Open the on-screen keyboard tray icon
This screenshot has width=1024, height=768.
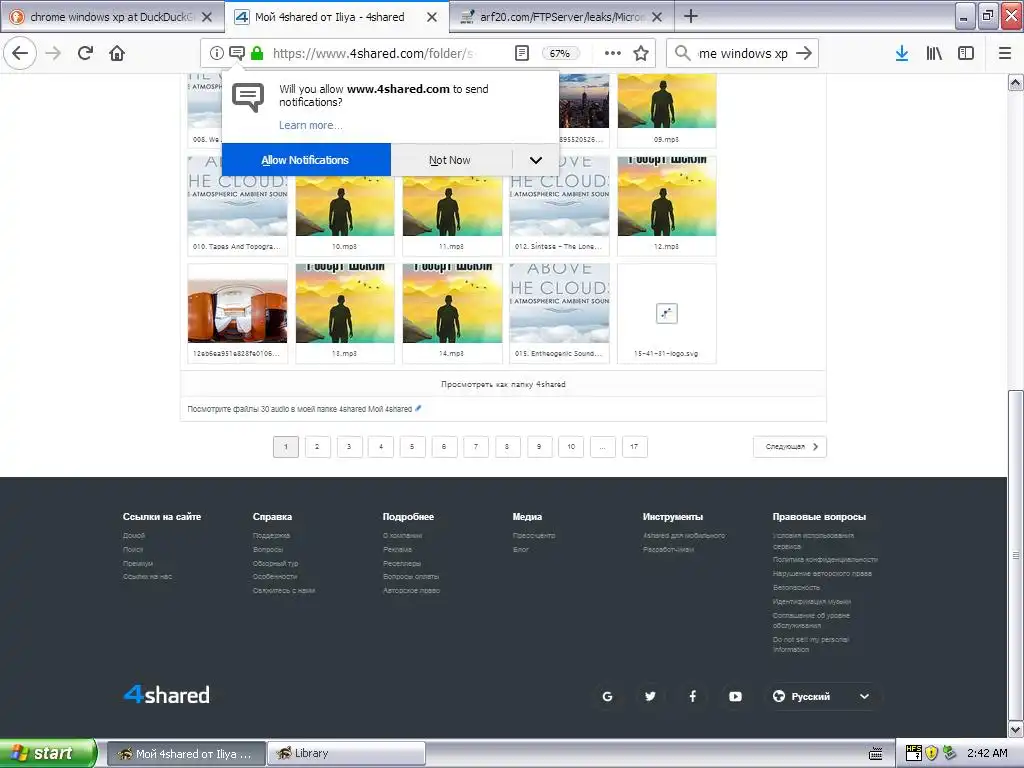876,754
